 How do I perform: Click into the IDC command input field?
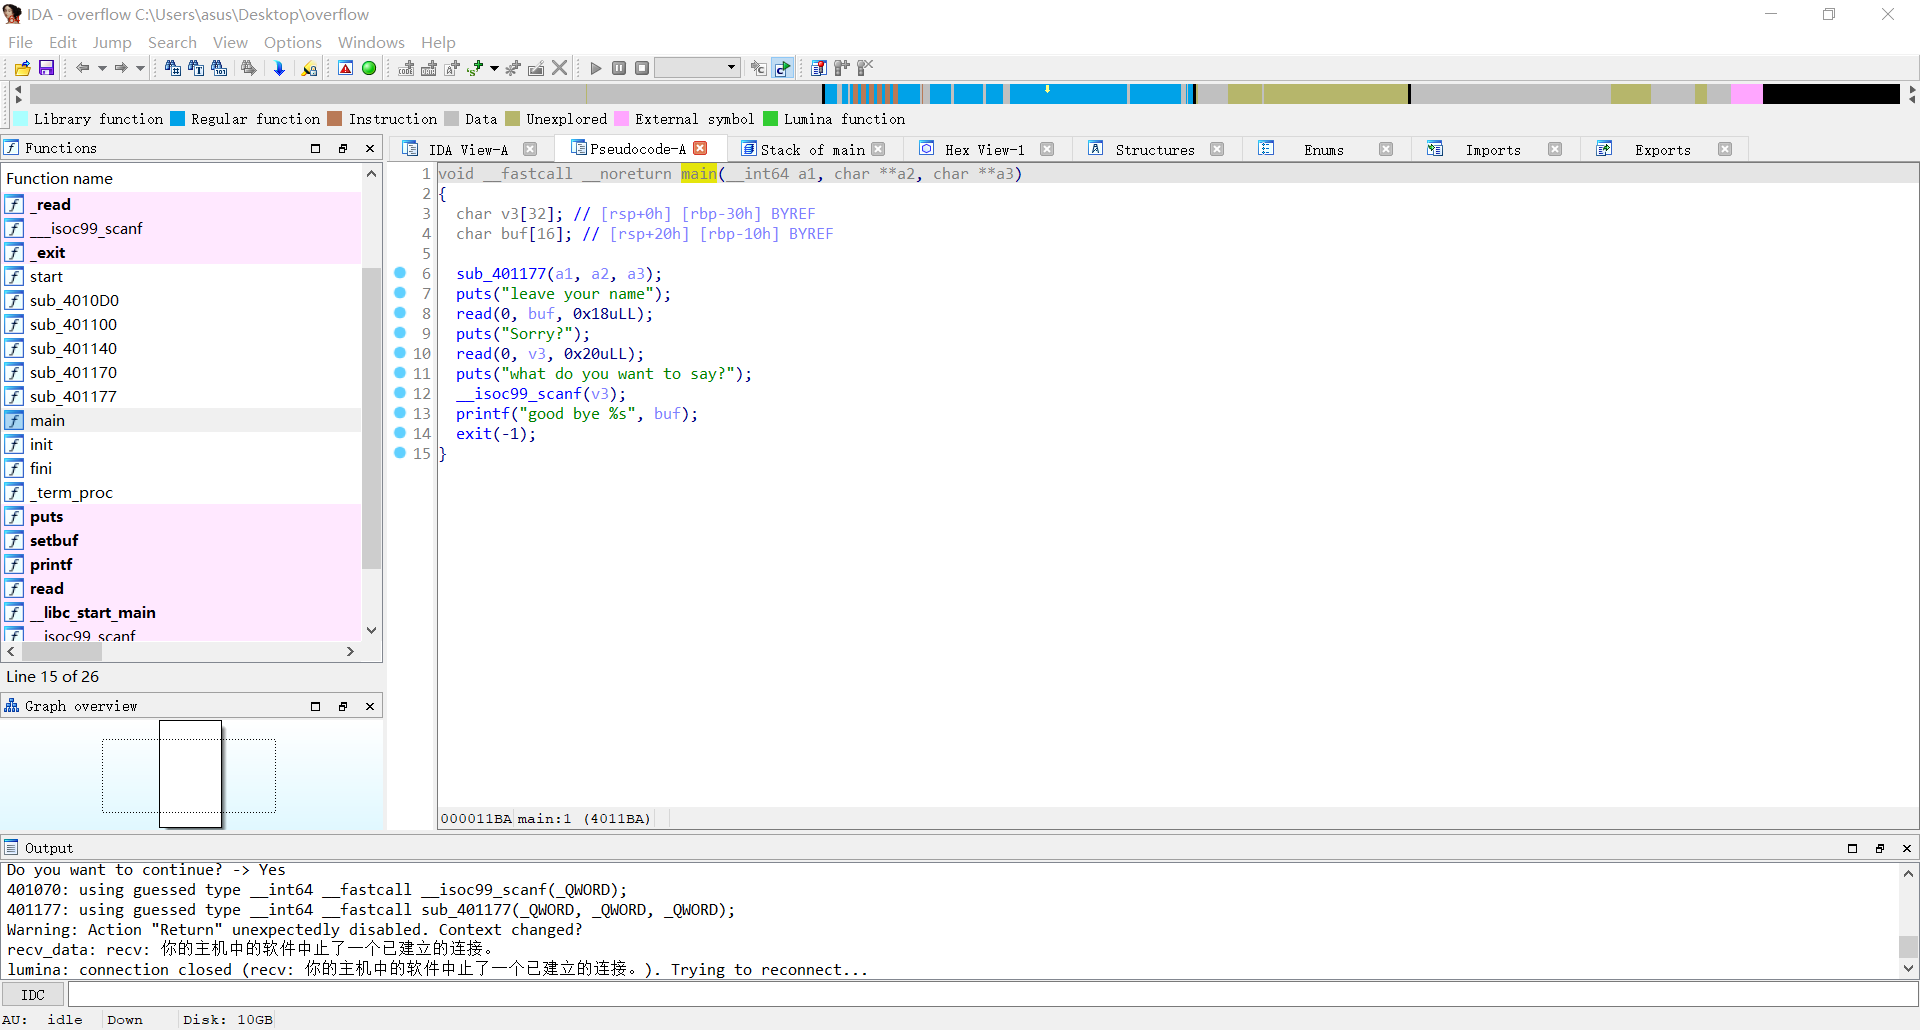point(992,995)
